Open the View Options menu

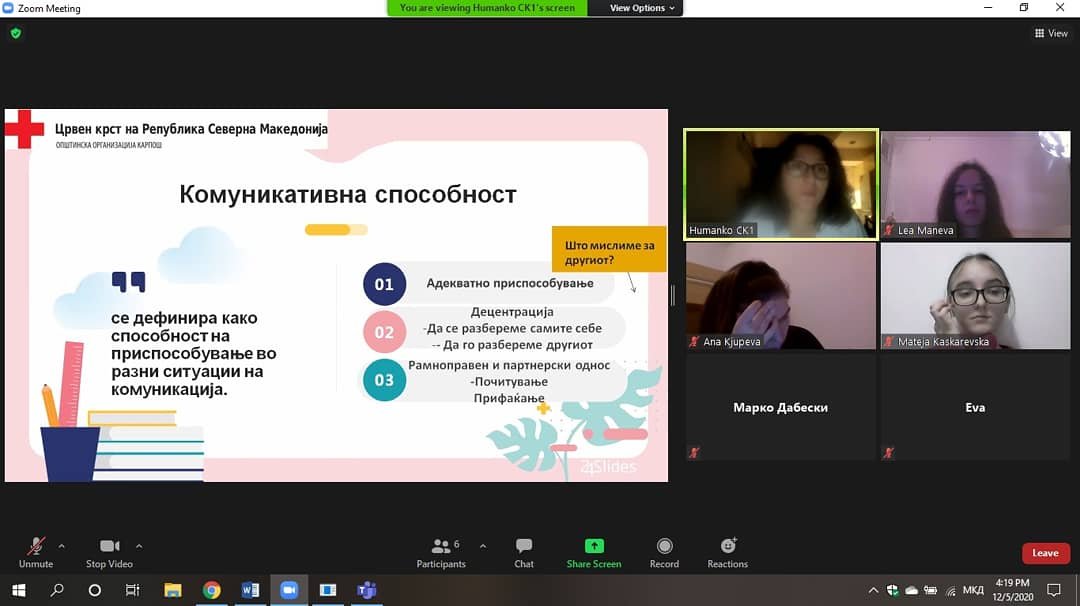[643, 8]
